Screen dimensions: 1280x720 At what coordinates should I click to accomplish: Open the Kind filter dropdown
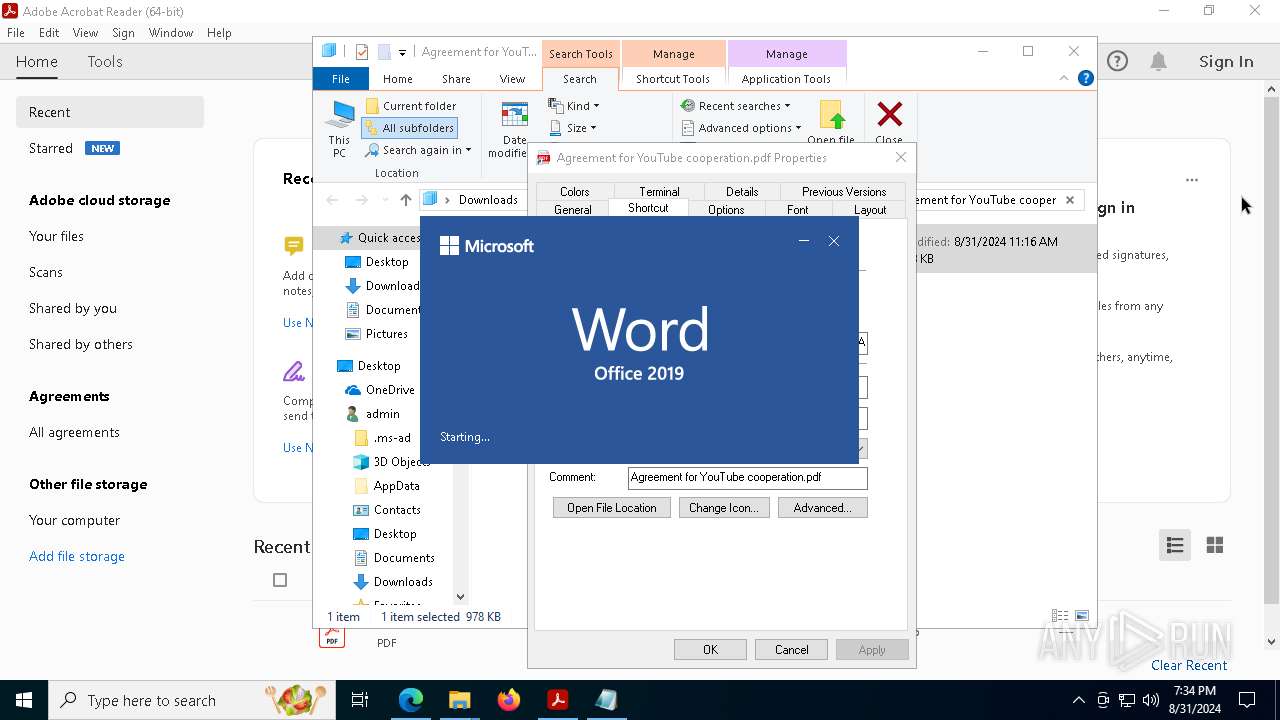point(574,106)
